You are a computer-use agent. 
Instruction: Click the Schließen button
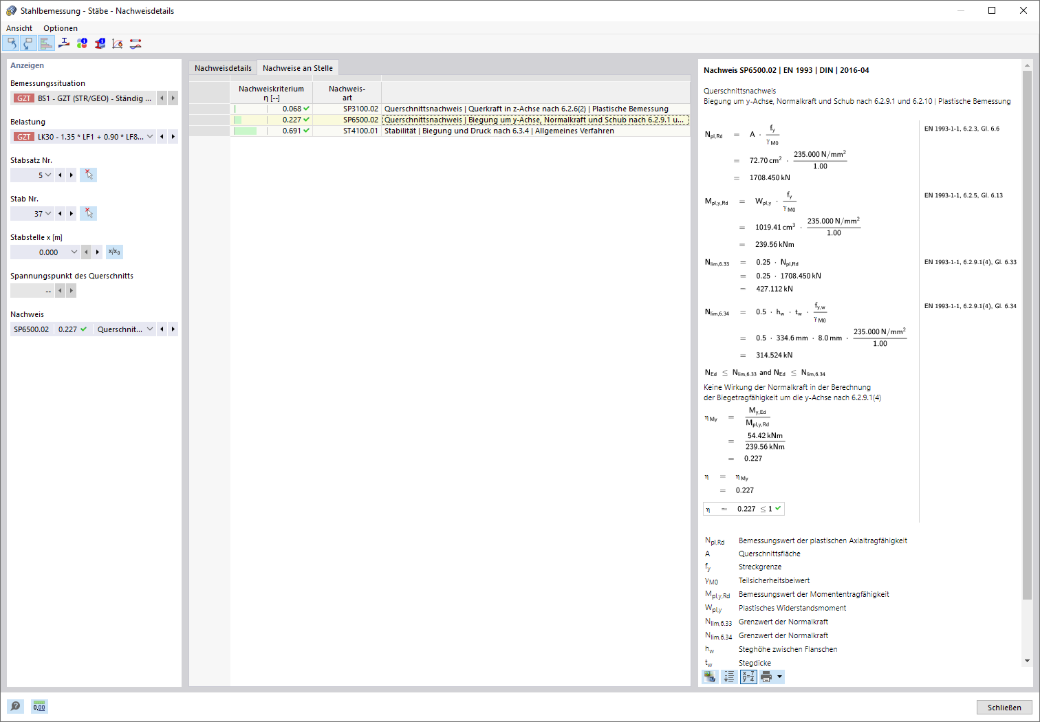click(1004, 707)
